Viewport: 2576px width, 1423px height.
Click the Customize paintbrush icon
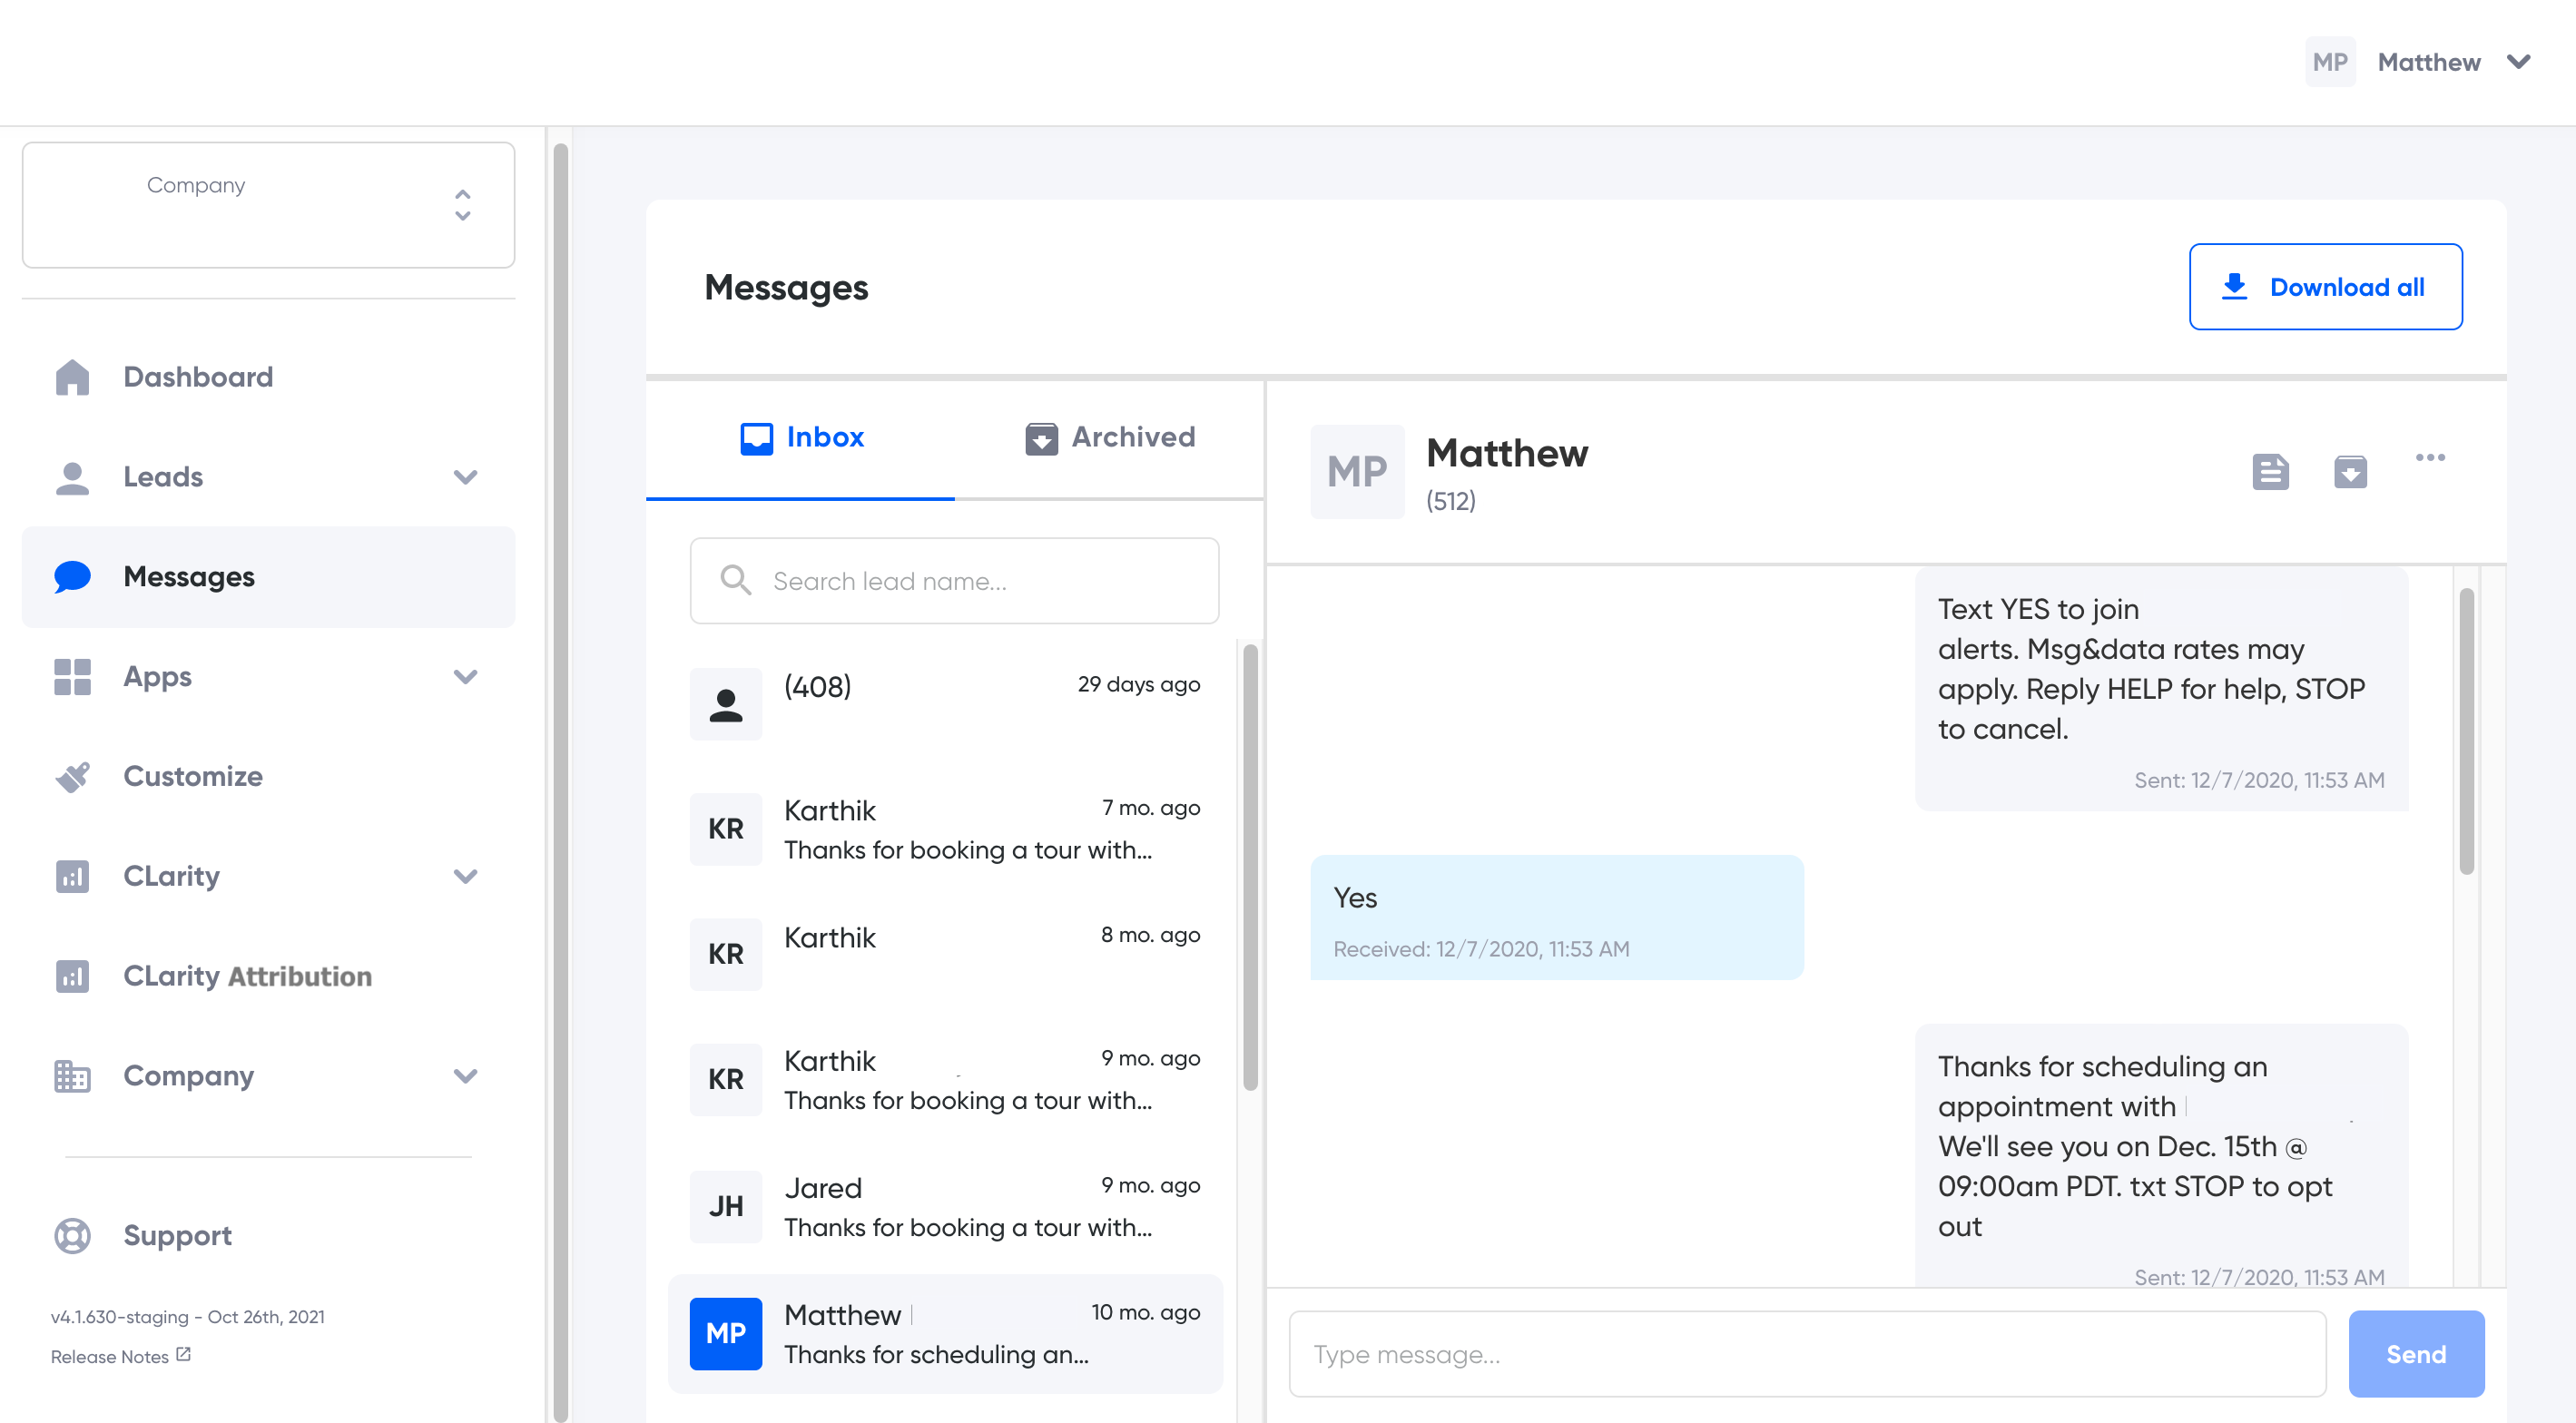coord(72,776)
